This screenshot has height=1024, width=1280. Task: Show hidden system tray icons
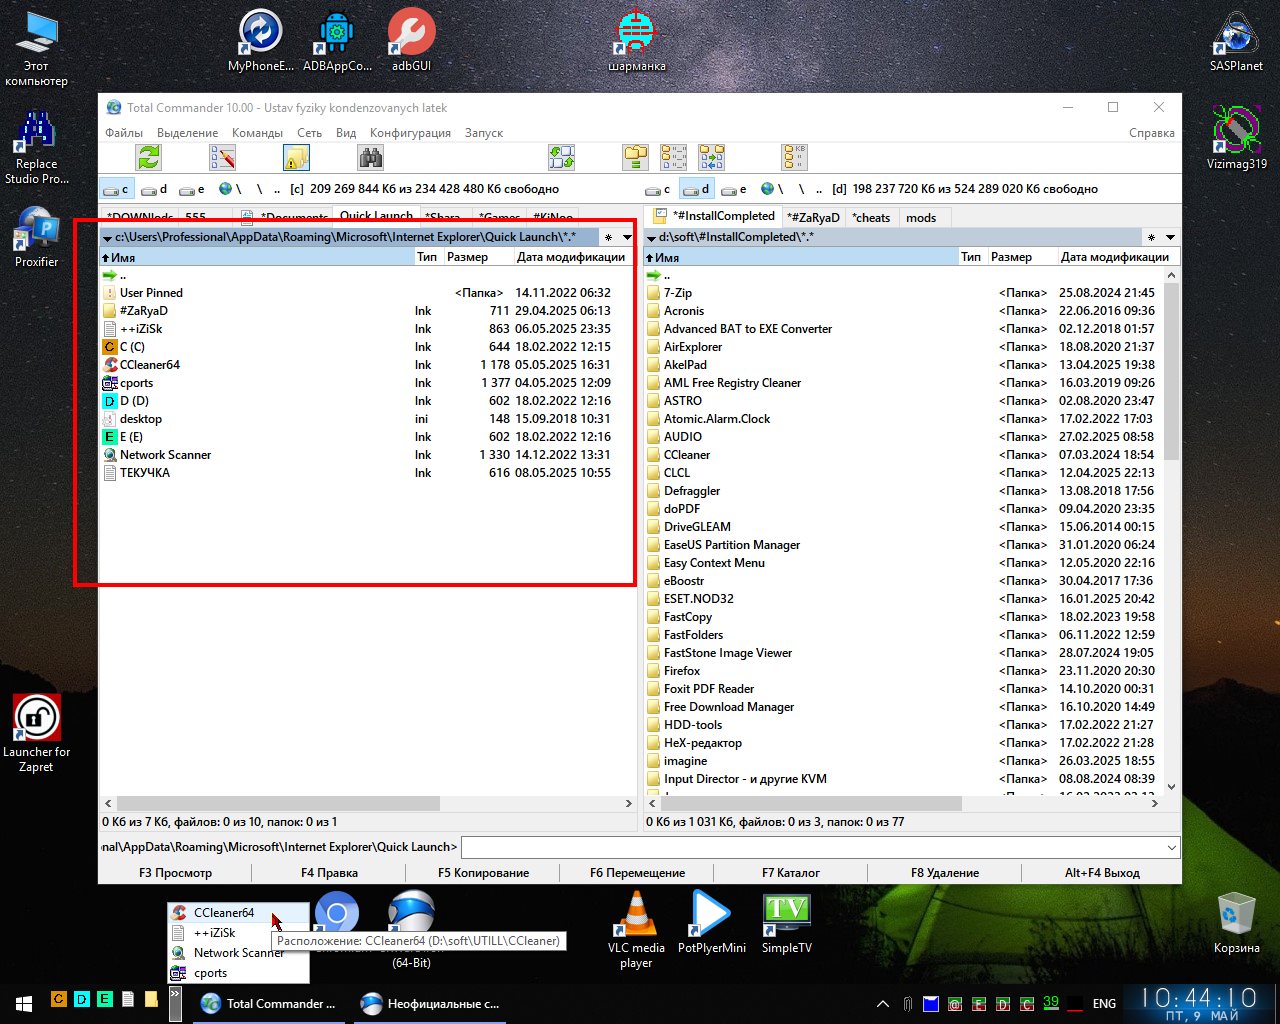(883, 1004)
